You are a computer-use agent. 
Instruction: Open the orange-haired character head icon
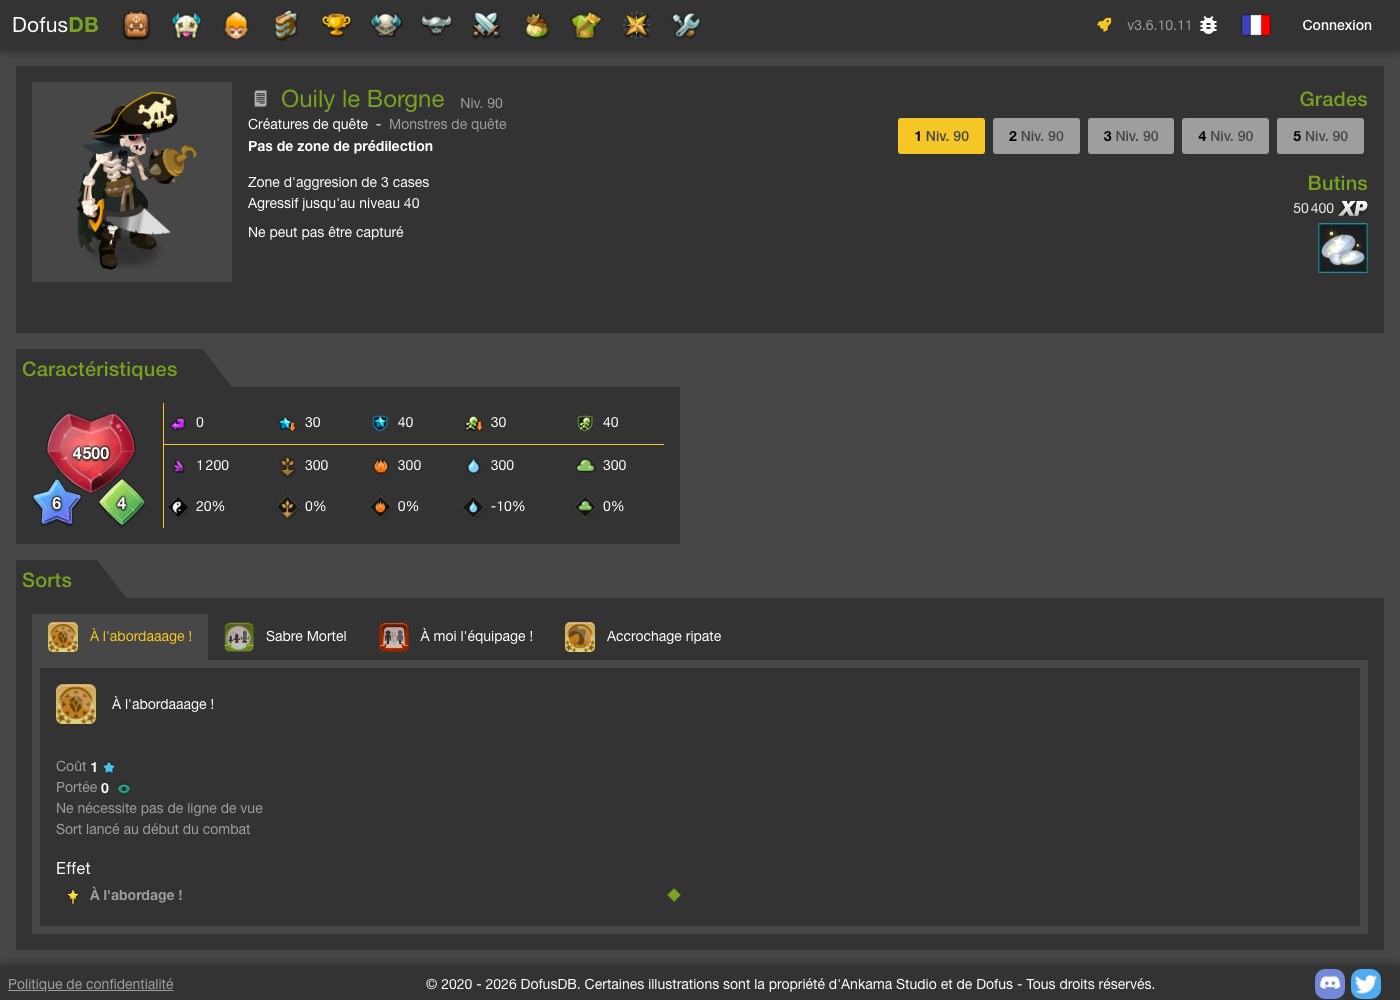236,25
